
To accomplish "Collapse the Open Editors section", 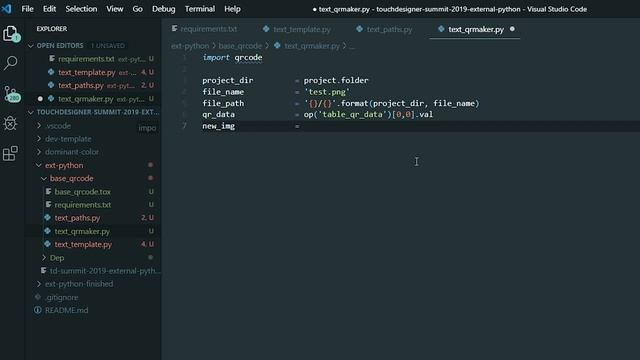I will coord(31,46).
